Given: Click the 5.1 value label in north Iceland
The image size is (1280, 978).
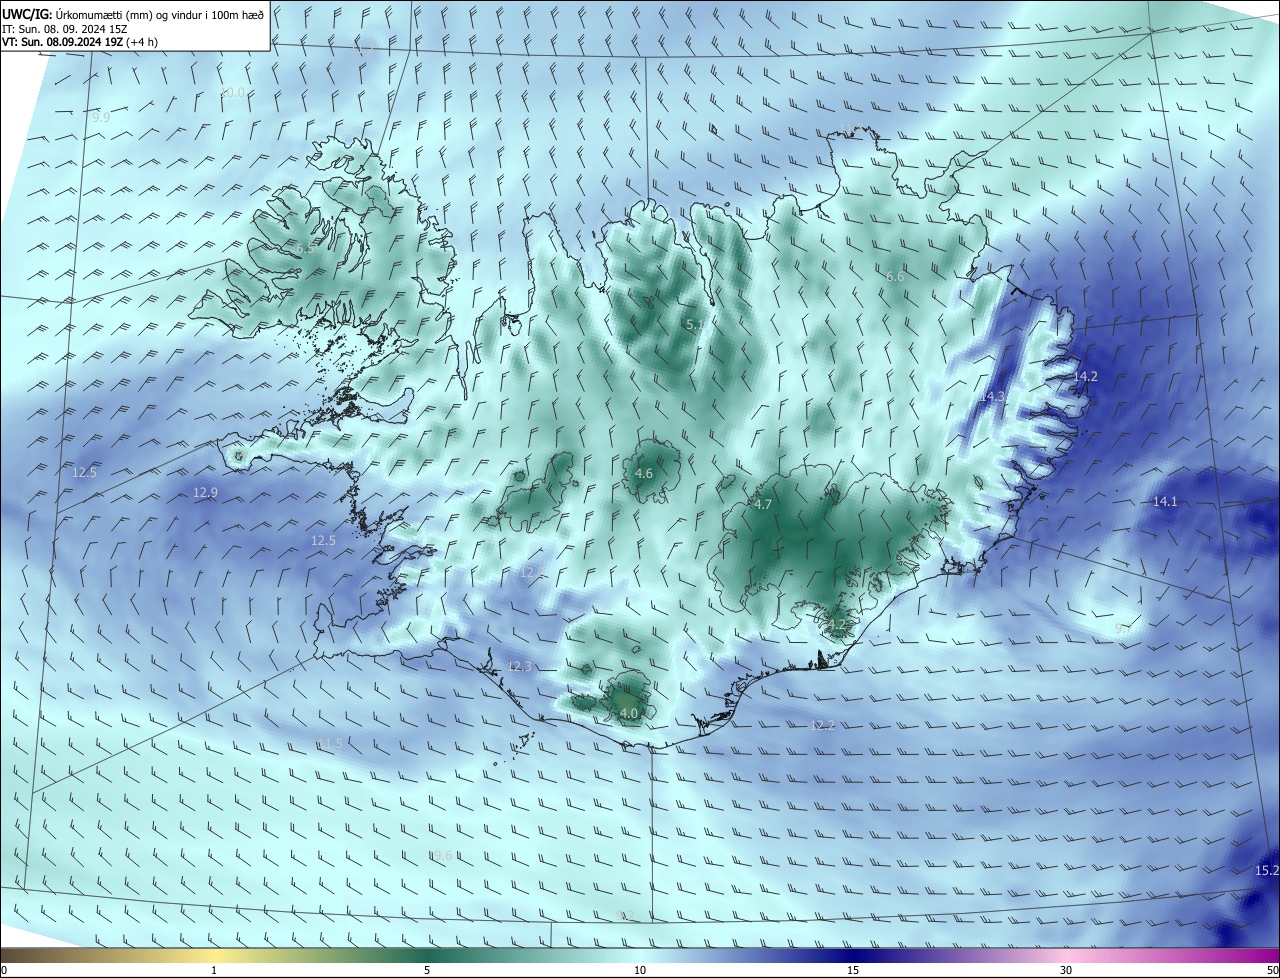Looking at the screenshot, I should coord(695,325).
